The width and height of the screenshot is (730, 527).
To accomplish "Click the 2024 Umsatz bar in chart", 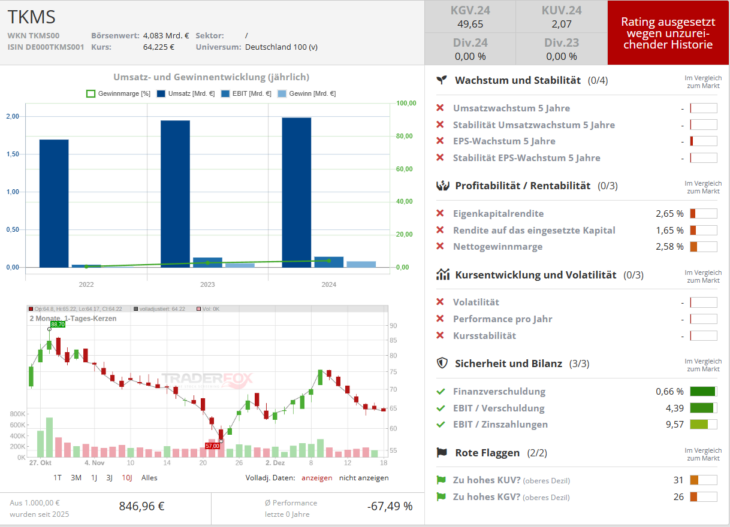I will (x=296, y=192).
